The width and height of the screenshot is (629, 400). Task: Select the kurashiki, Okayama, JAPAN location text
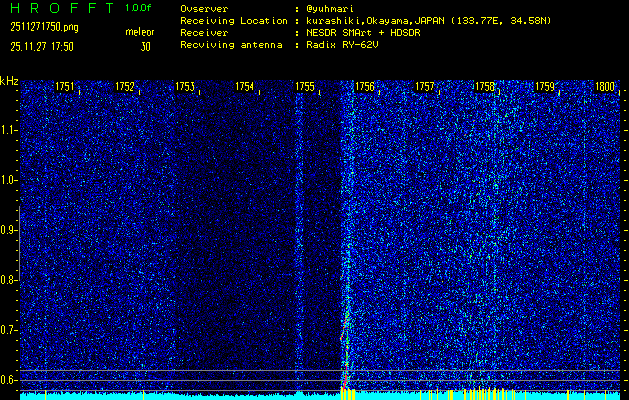click(x=428, y=21)
